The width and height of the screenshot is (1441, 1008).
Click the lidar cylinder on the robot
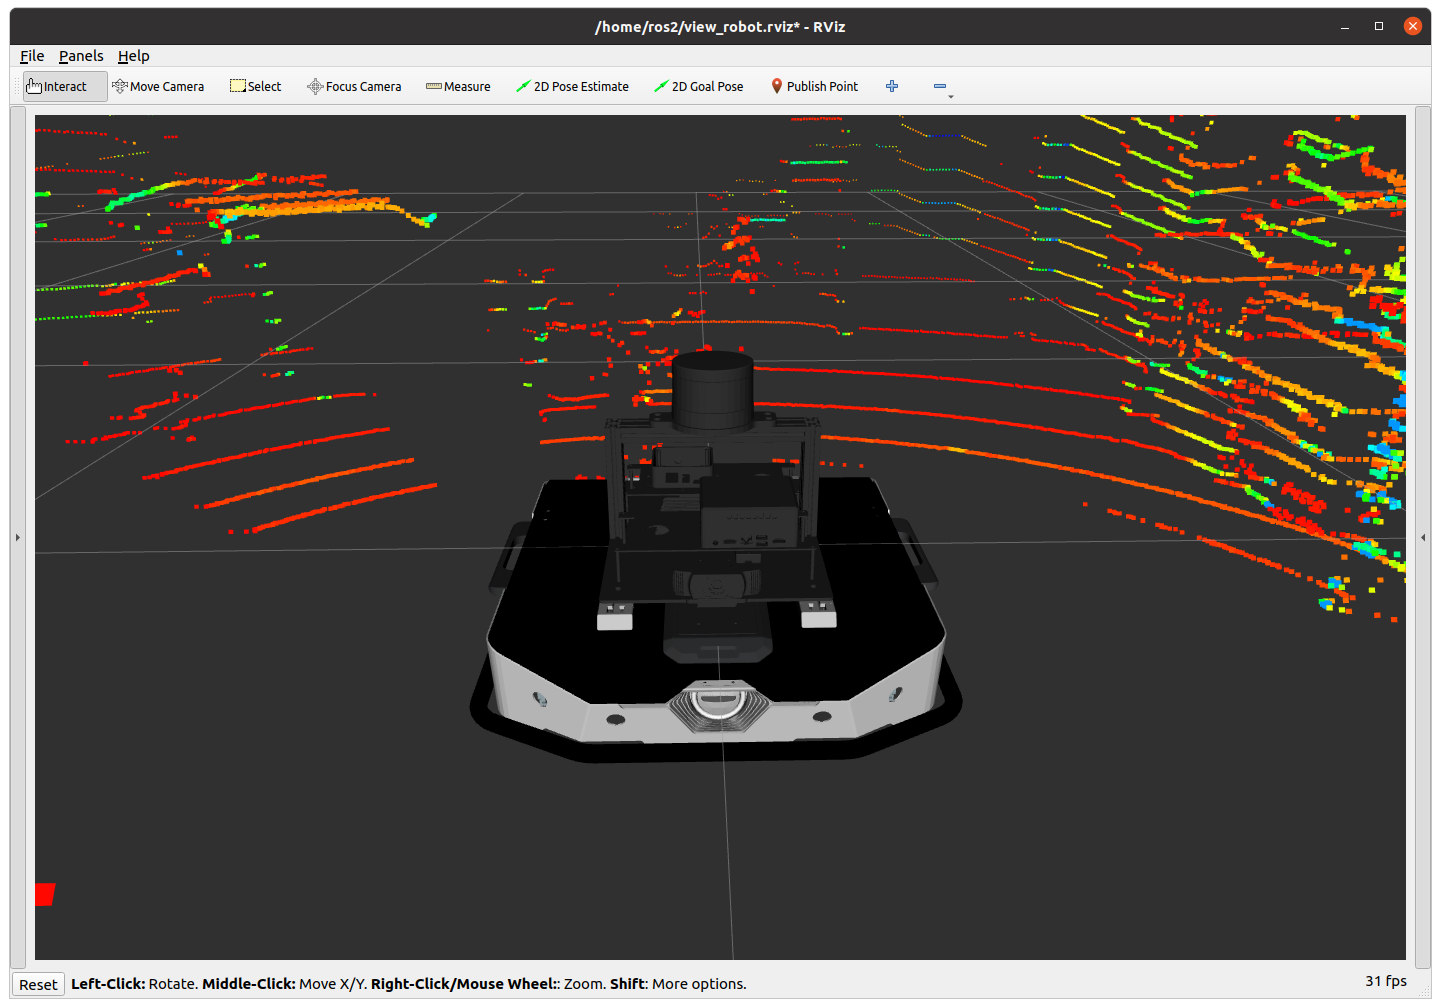point(712,390)
